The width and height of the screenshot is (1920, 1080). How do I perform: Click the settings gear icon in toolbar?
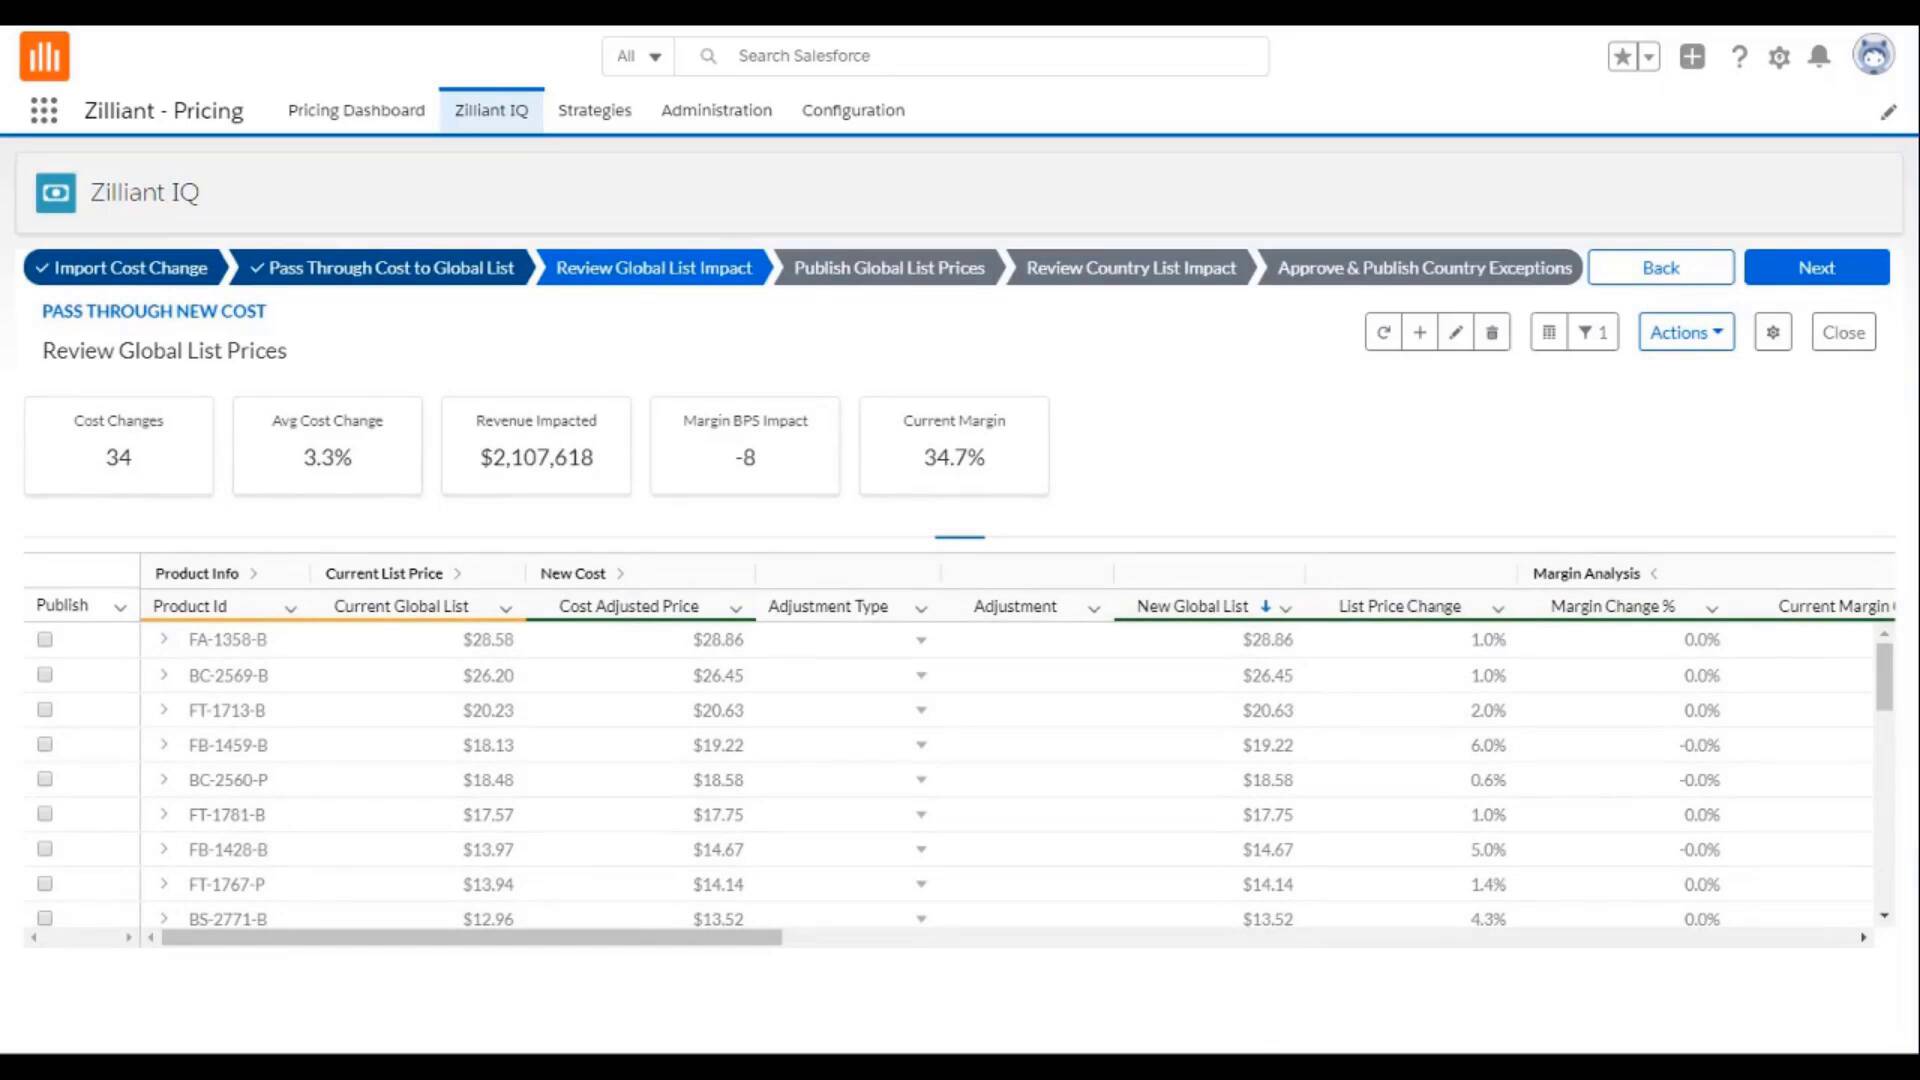tap(1772, 332)
